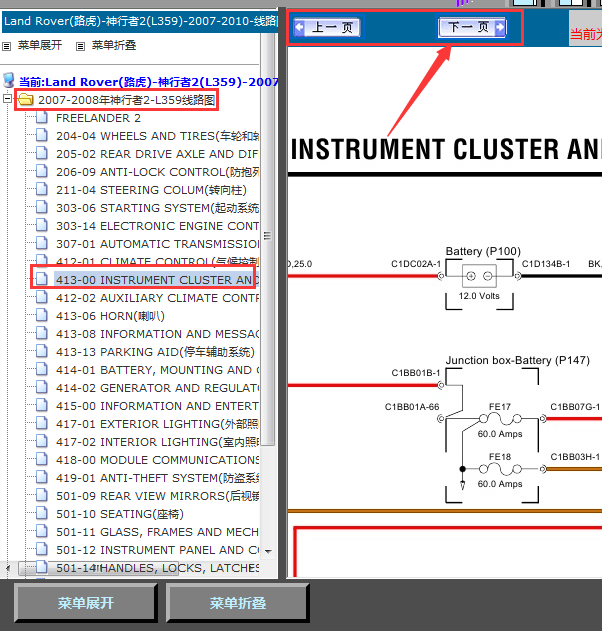This screenshot has width=602, height=634.
Task: Open 211-04 STEERING COLUM entry
Action: (x=151, y=190)
